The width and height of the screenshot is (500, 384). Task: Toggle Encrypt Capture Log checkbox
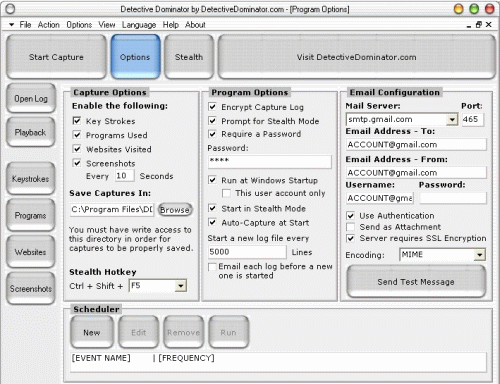[x=212, y=107]
